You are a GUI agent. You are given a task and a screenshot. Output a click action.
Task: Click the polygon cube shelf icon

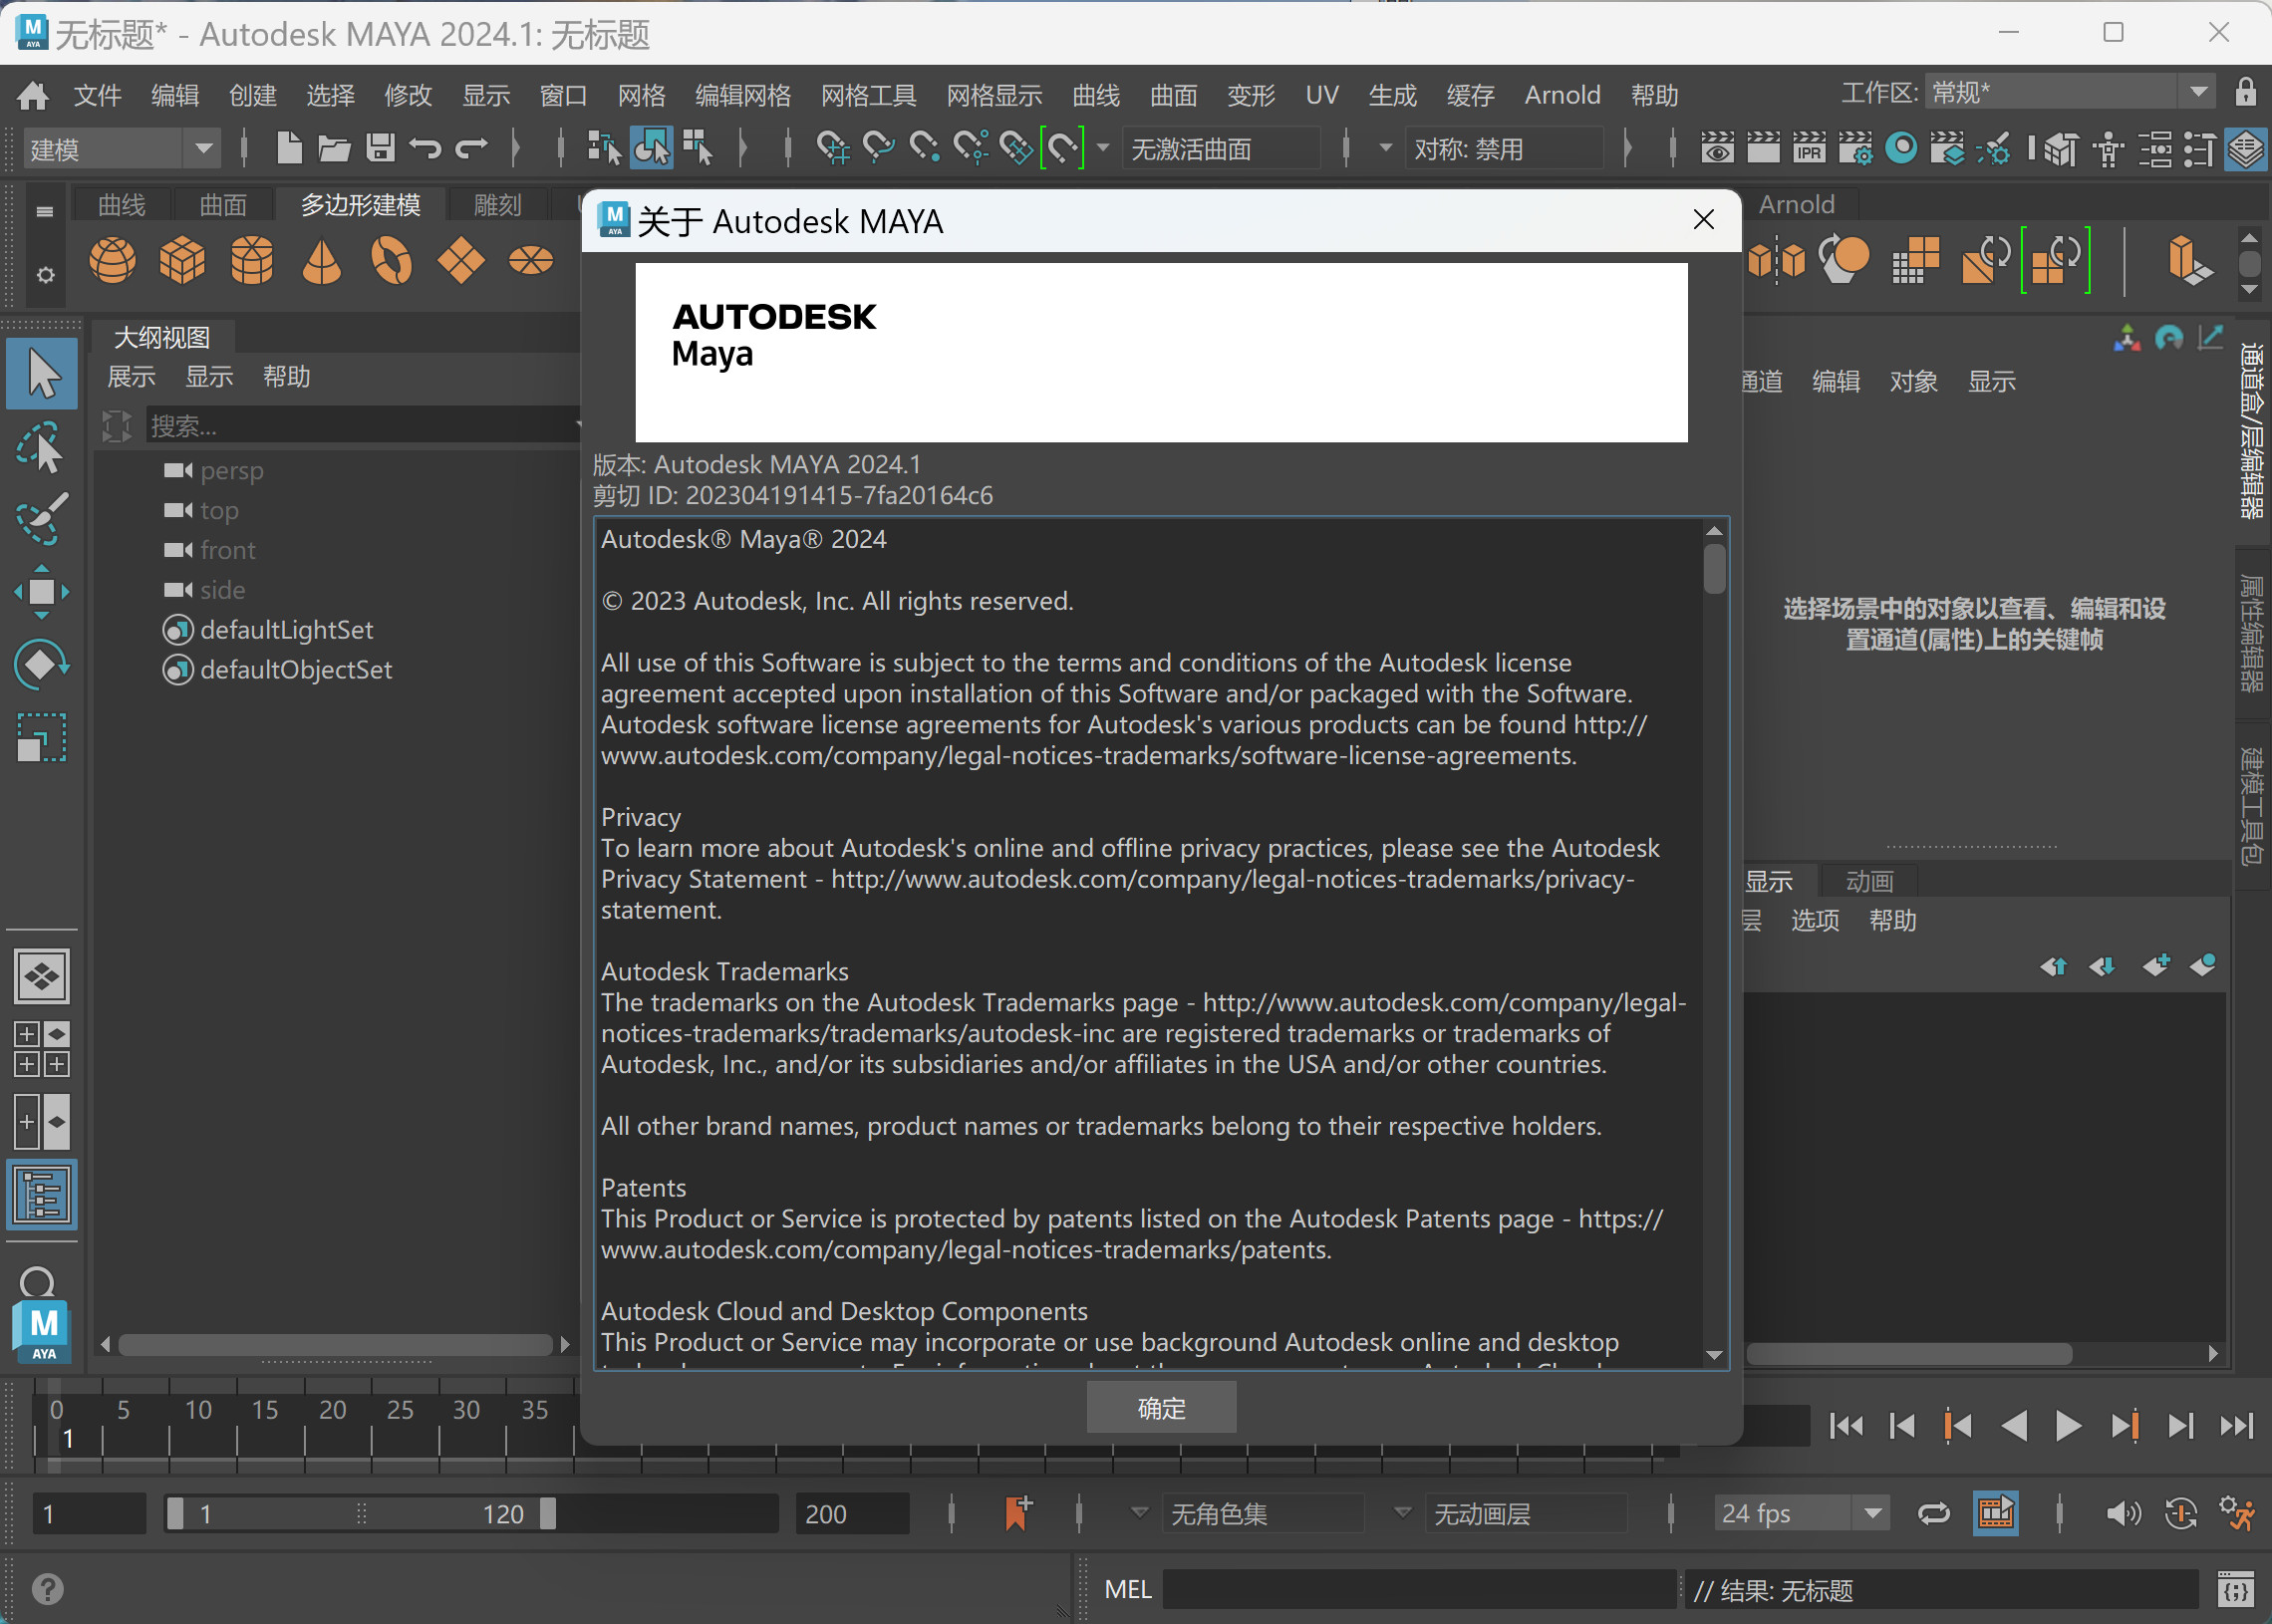(x=182, y=261)
